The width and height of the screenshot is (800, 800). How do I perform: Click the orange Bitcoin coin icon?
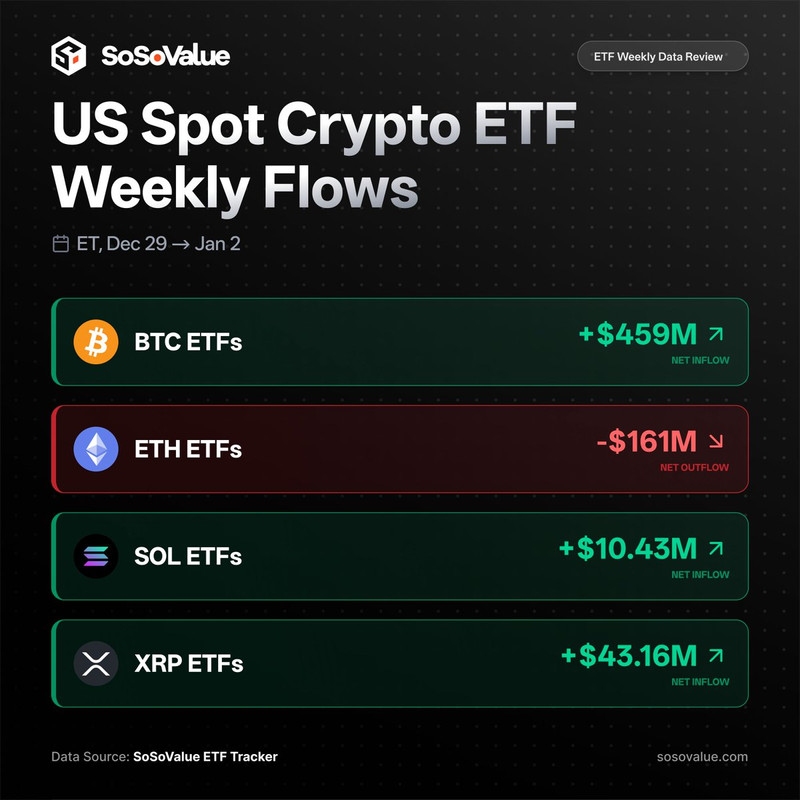(96, 342)
